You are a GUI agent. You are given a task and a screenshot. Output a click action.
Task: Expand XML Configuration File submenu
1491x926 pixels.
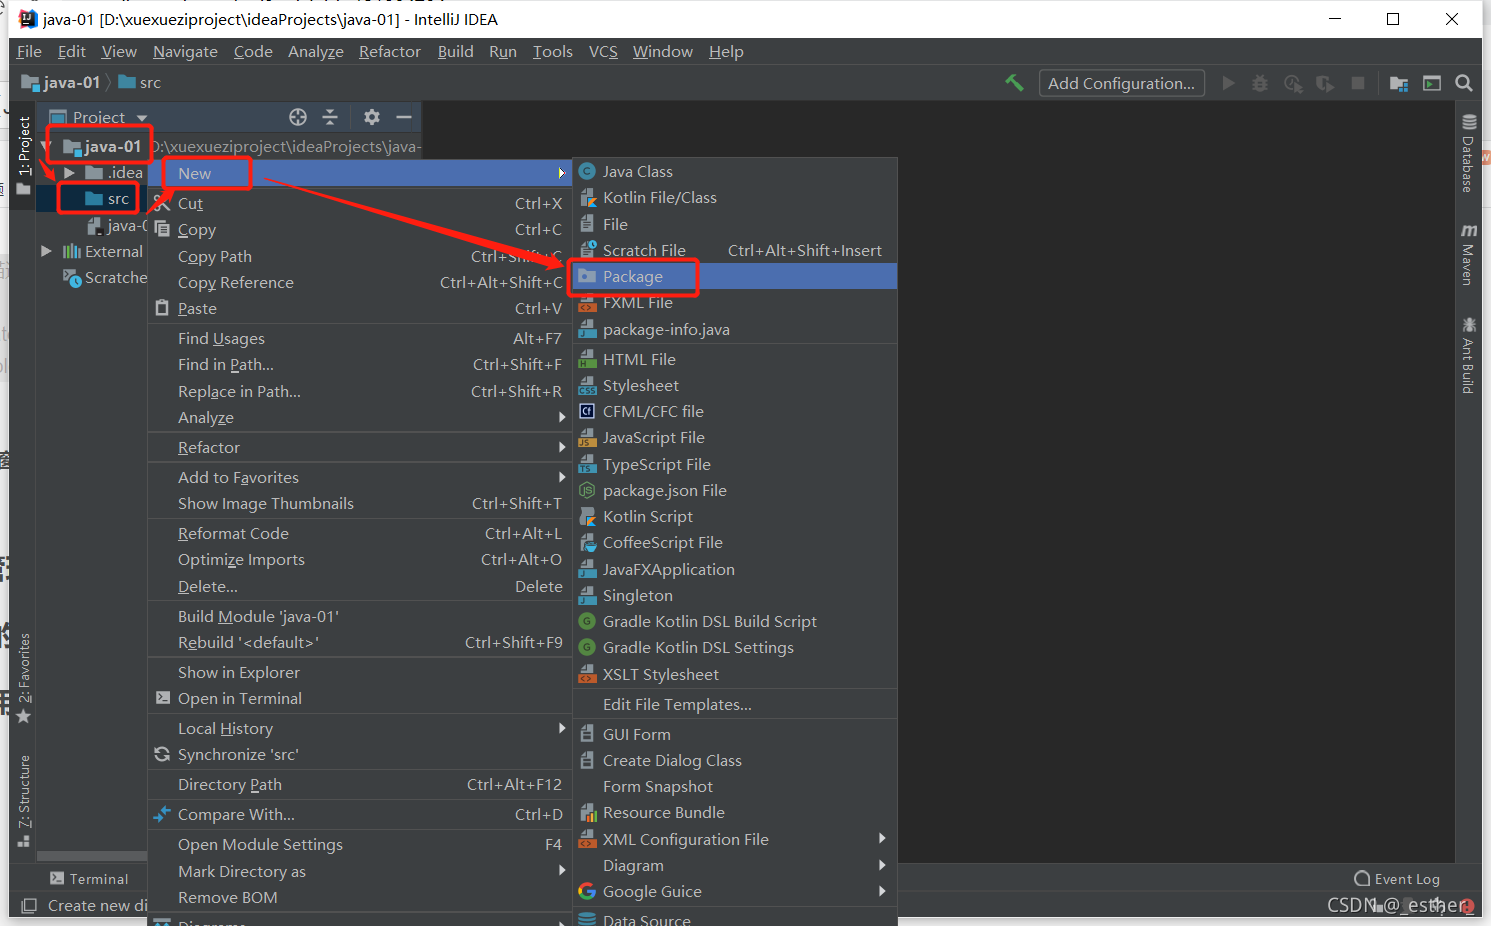(735, 839)
